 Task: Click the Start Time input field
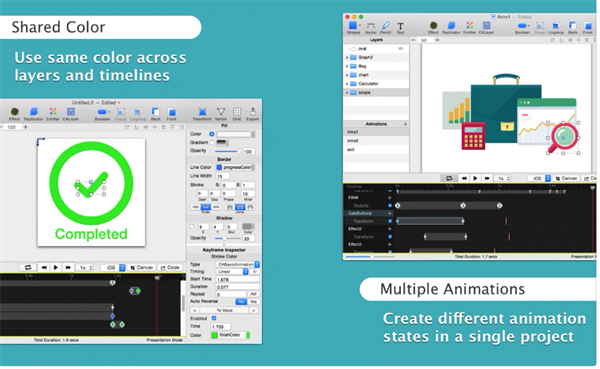pos(238,280)
